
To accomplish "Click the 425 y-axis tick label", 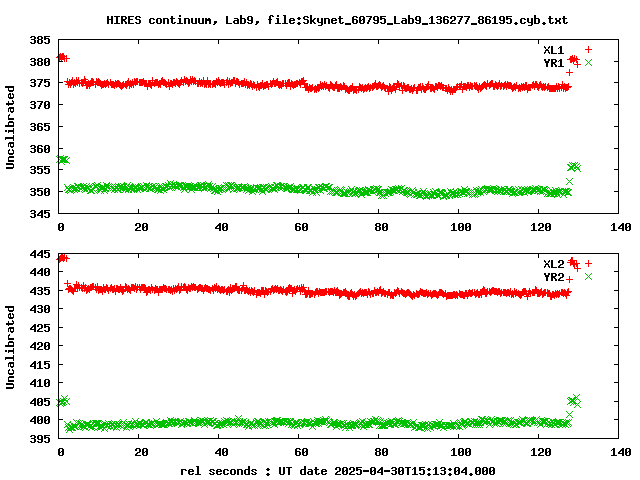I will [40, 328].
